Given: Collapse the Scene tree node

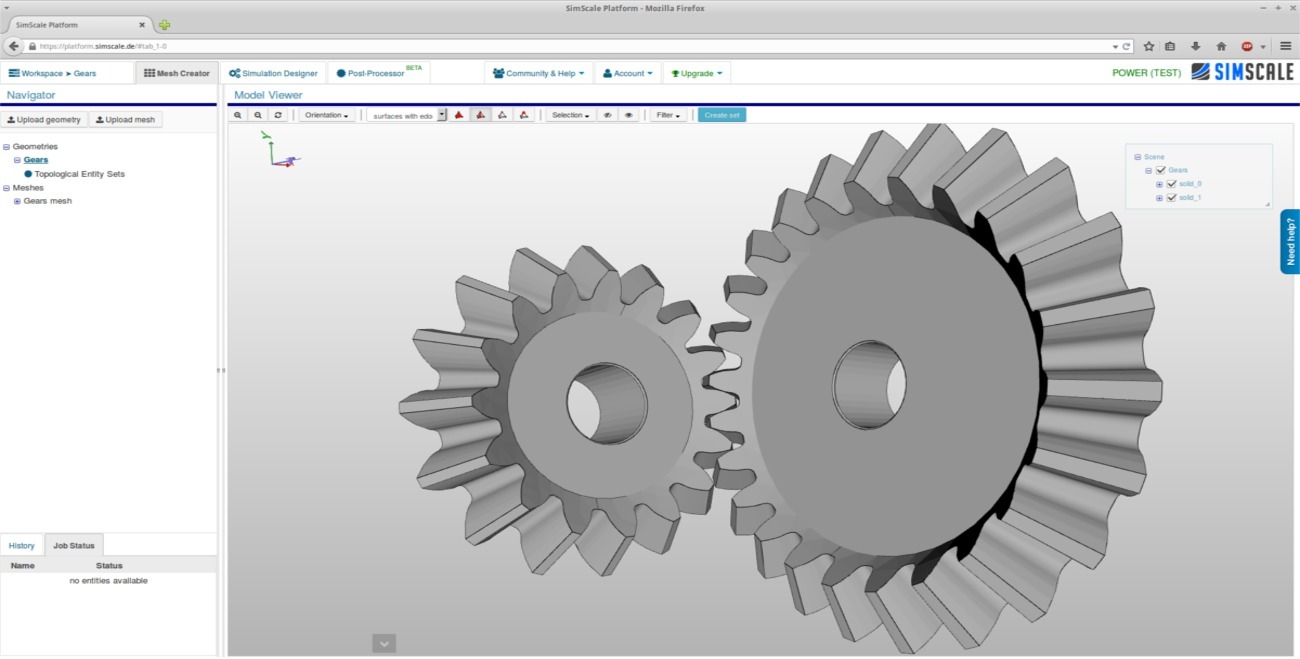Looking at the screenshot, I should 1137,156.
